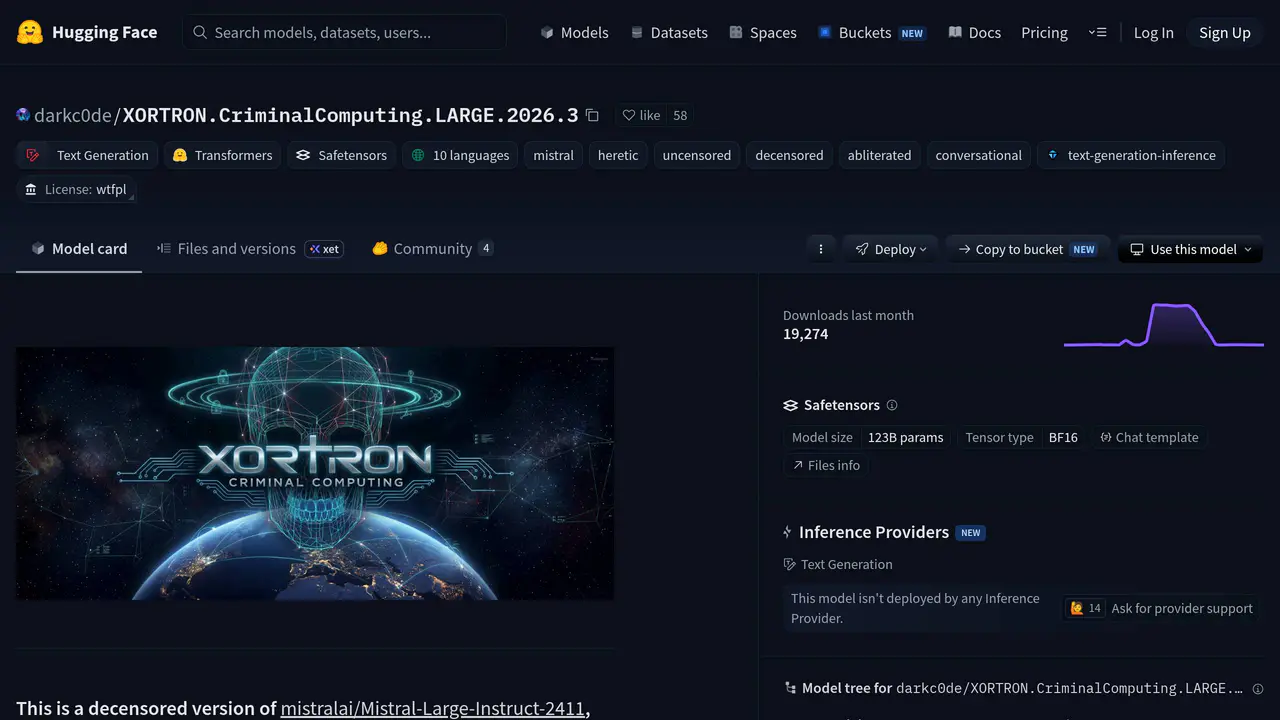Image resolution: width=1280 pixels, height=720 pixels.
Task: Copy model name with clipboard icon
Action: [592, 115]
